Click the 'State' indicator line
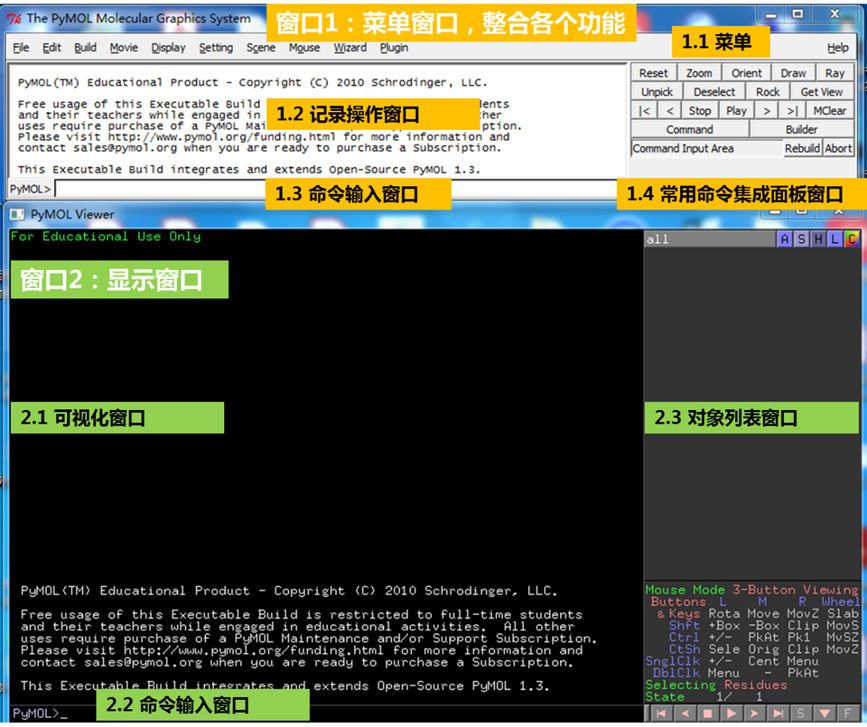 coord(704,697)
